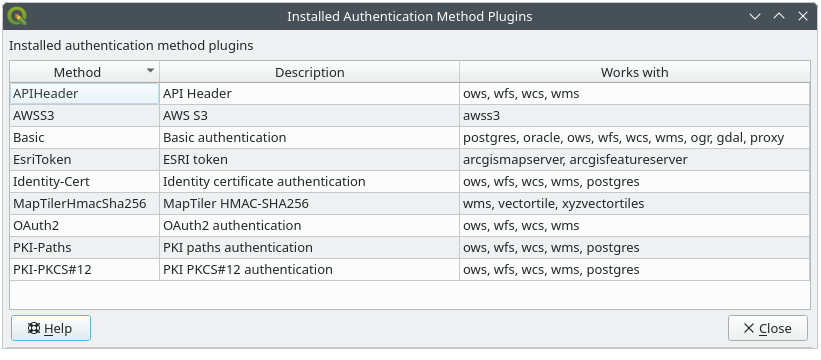Click the Basic authentication description cell
Viewport: 821px width, 360px height.
click(309, 138)
